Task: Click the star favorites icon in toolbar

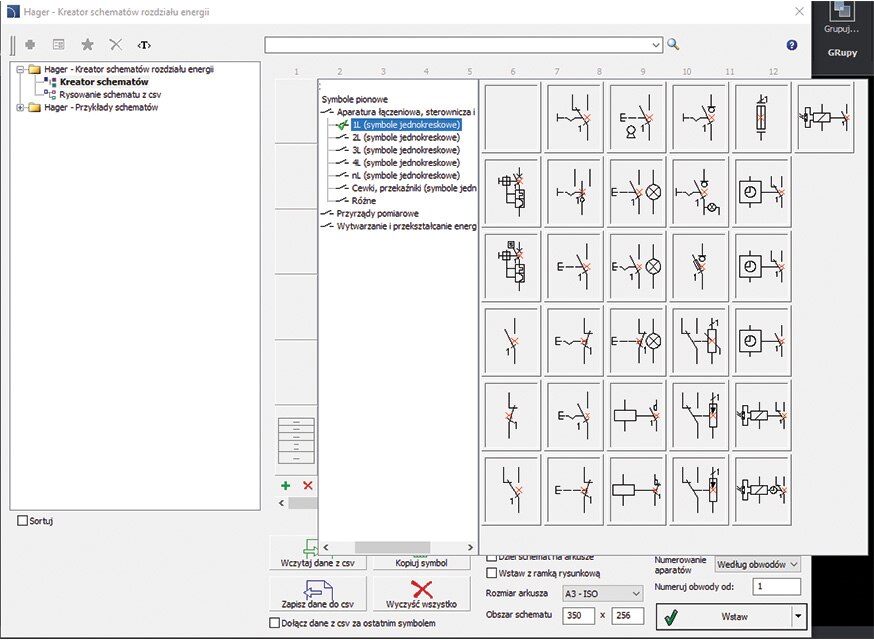Action: pos(87,45)
